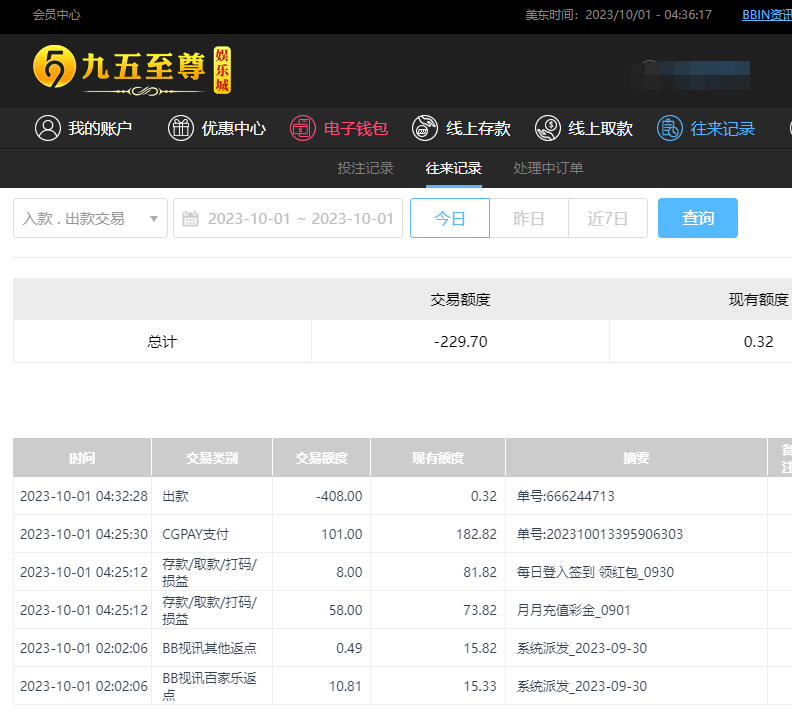The height and width of the screenshot is (722, 792).
Task: Select the 今日 date filter
Action: pyautogui.click(x=450, y=218)
